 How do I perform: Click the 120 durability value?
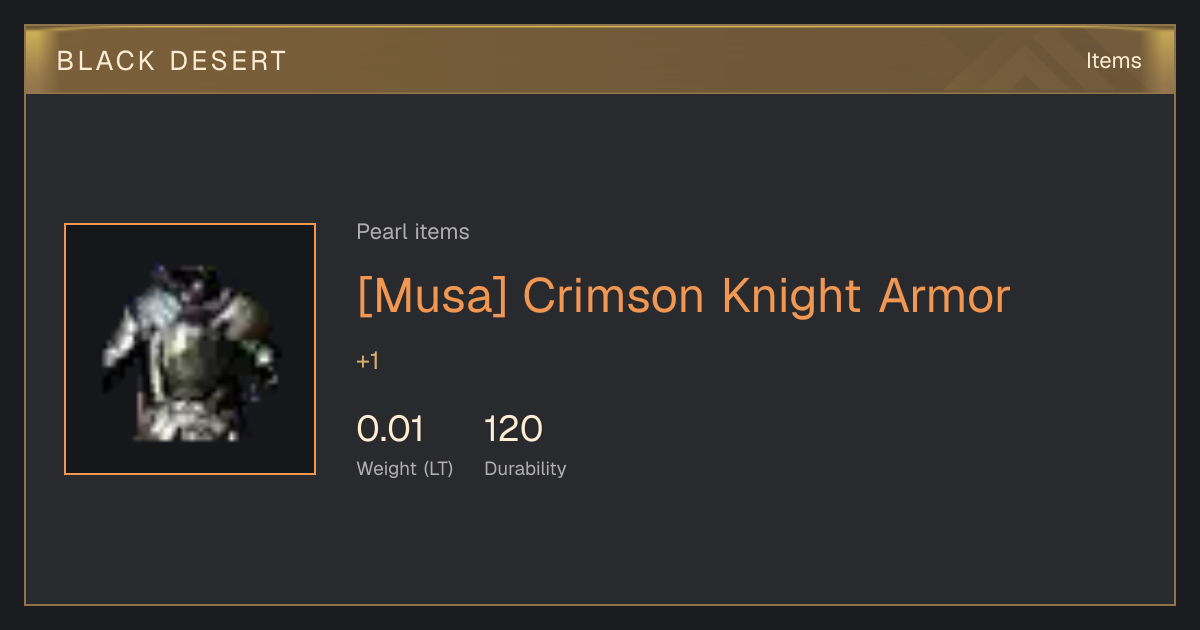[513, 429]
